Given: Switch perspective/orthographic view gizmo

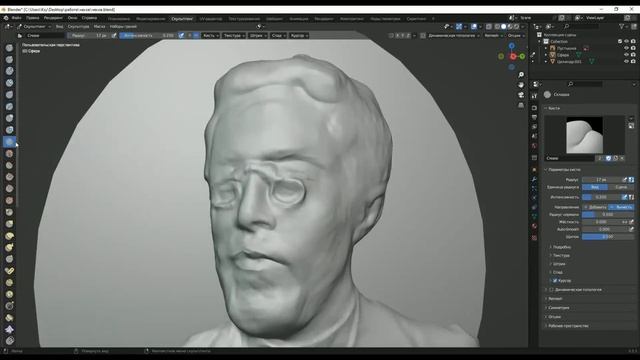Looking at the screenshot, I should (x=521, y=105).
